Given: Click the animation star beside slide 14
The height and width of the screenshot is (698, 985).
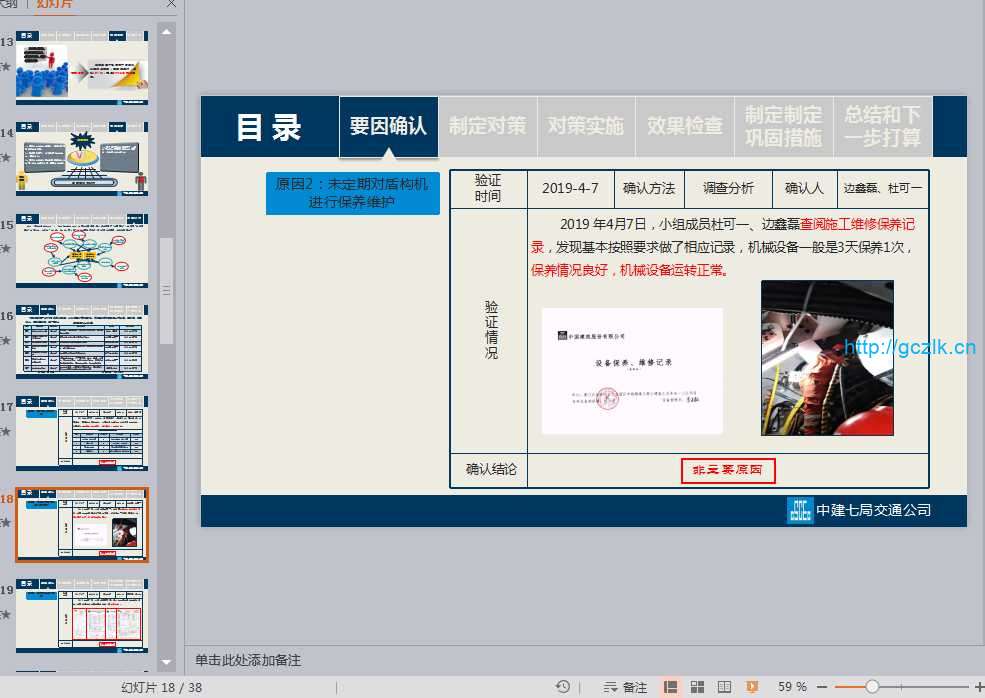Looking at the screenshot, I should pyautogui.click(x=6, y=157).
